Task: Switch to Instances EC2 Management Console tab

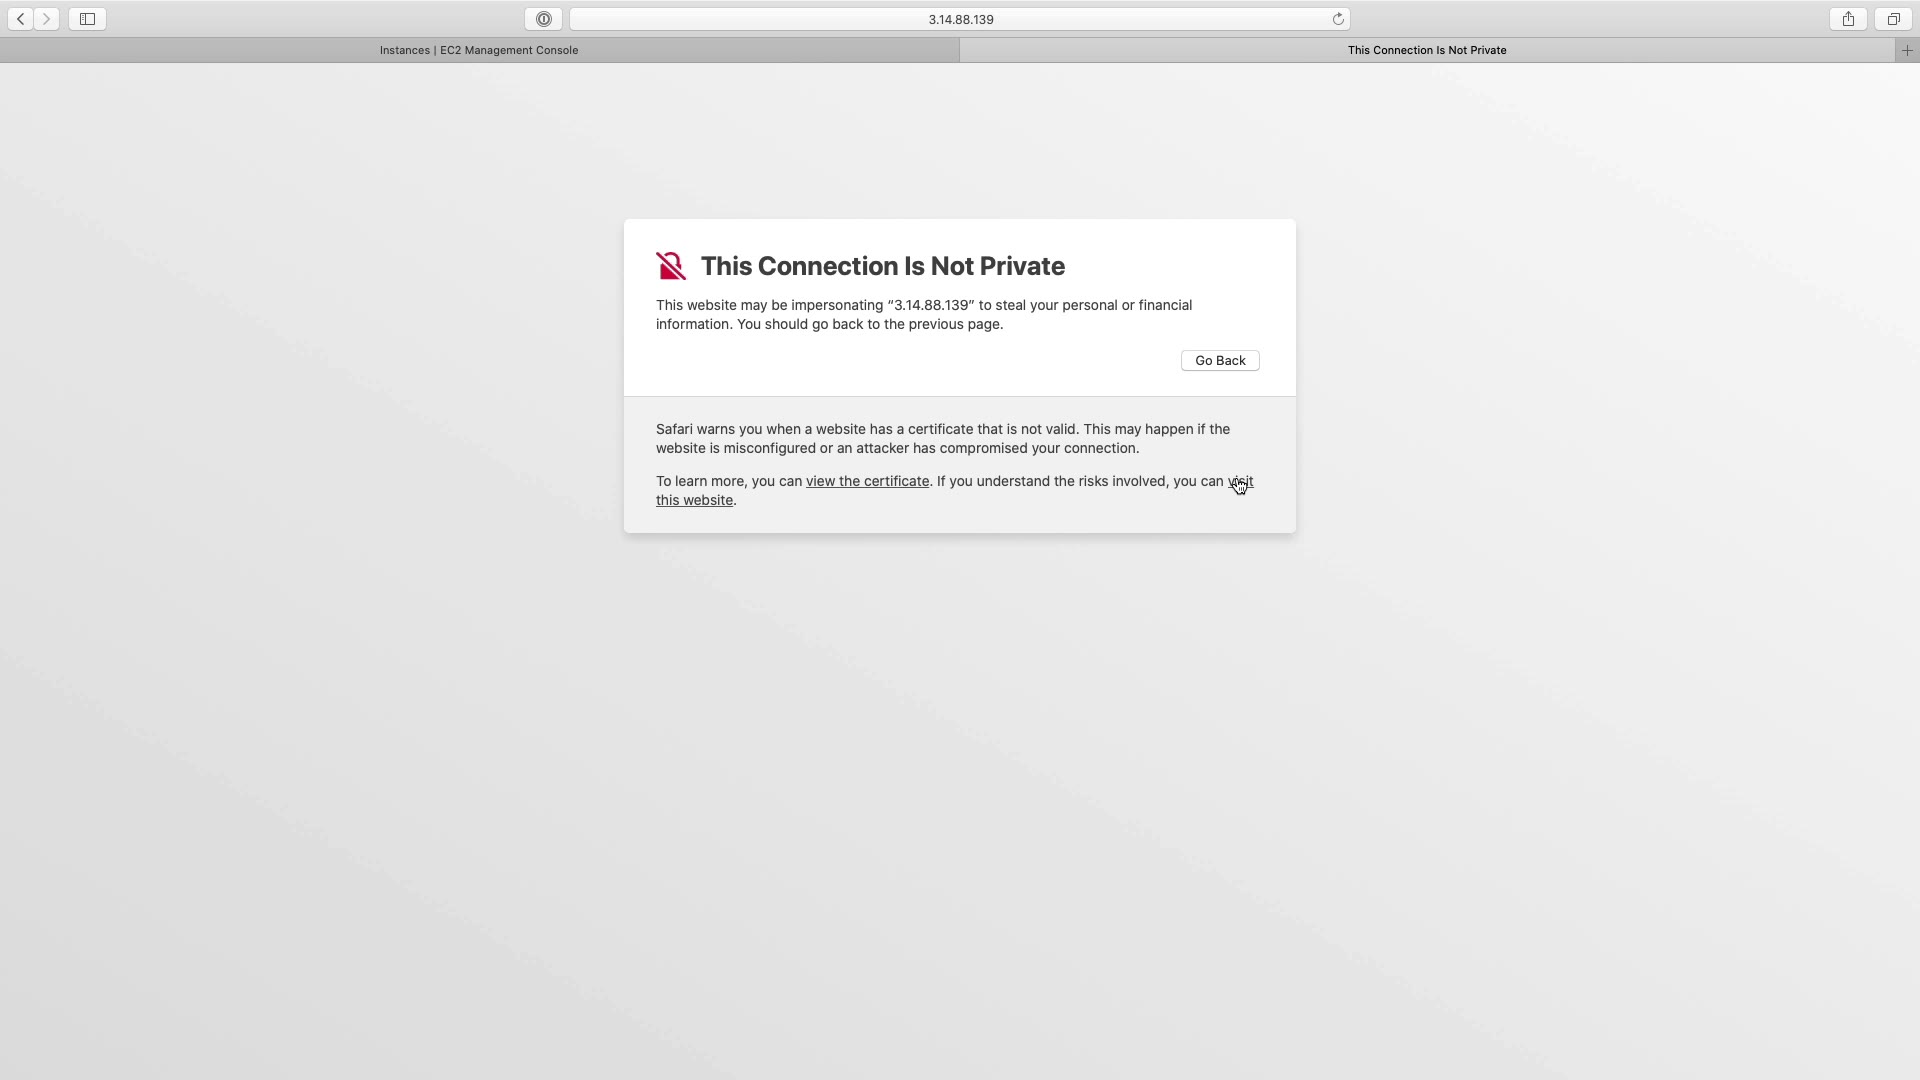Action: (x=479, y=50)
